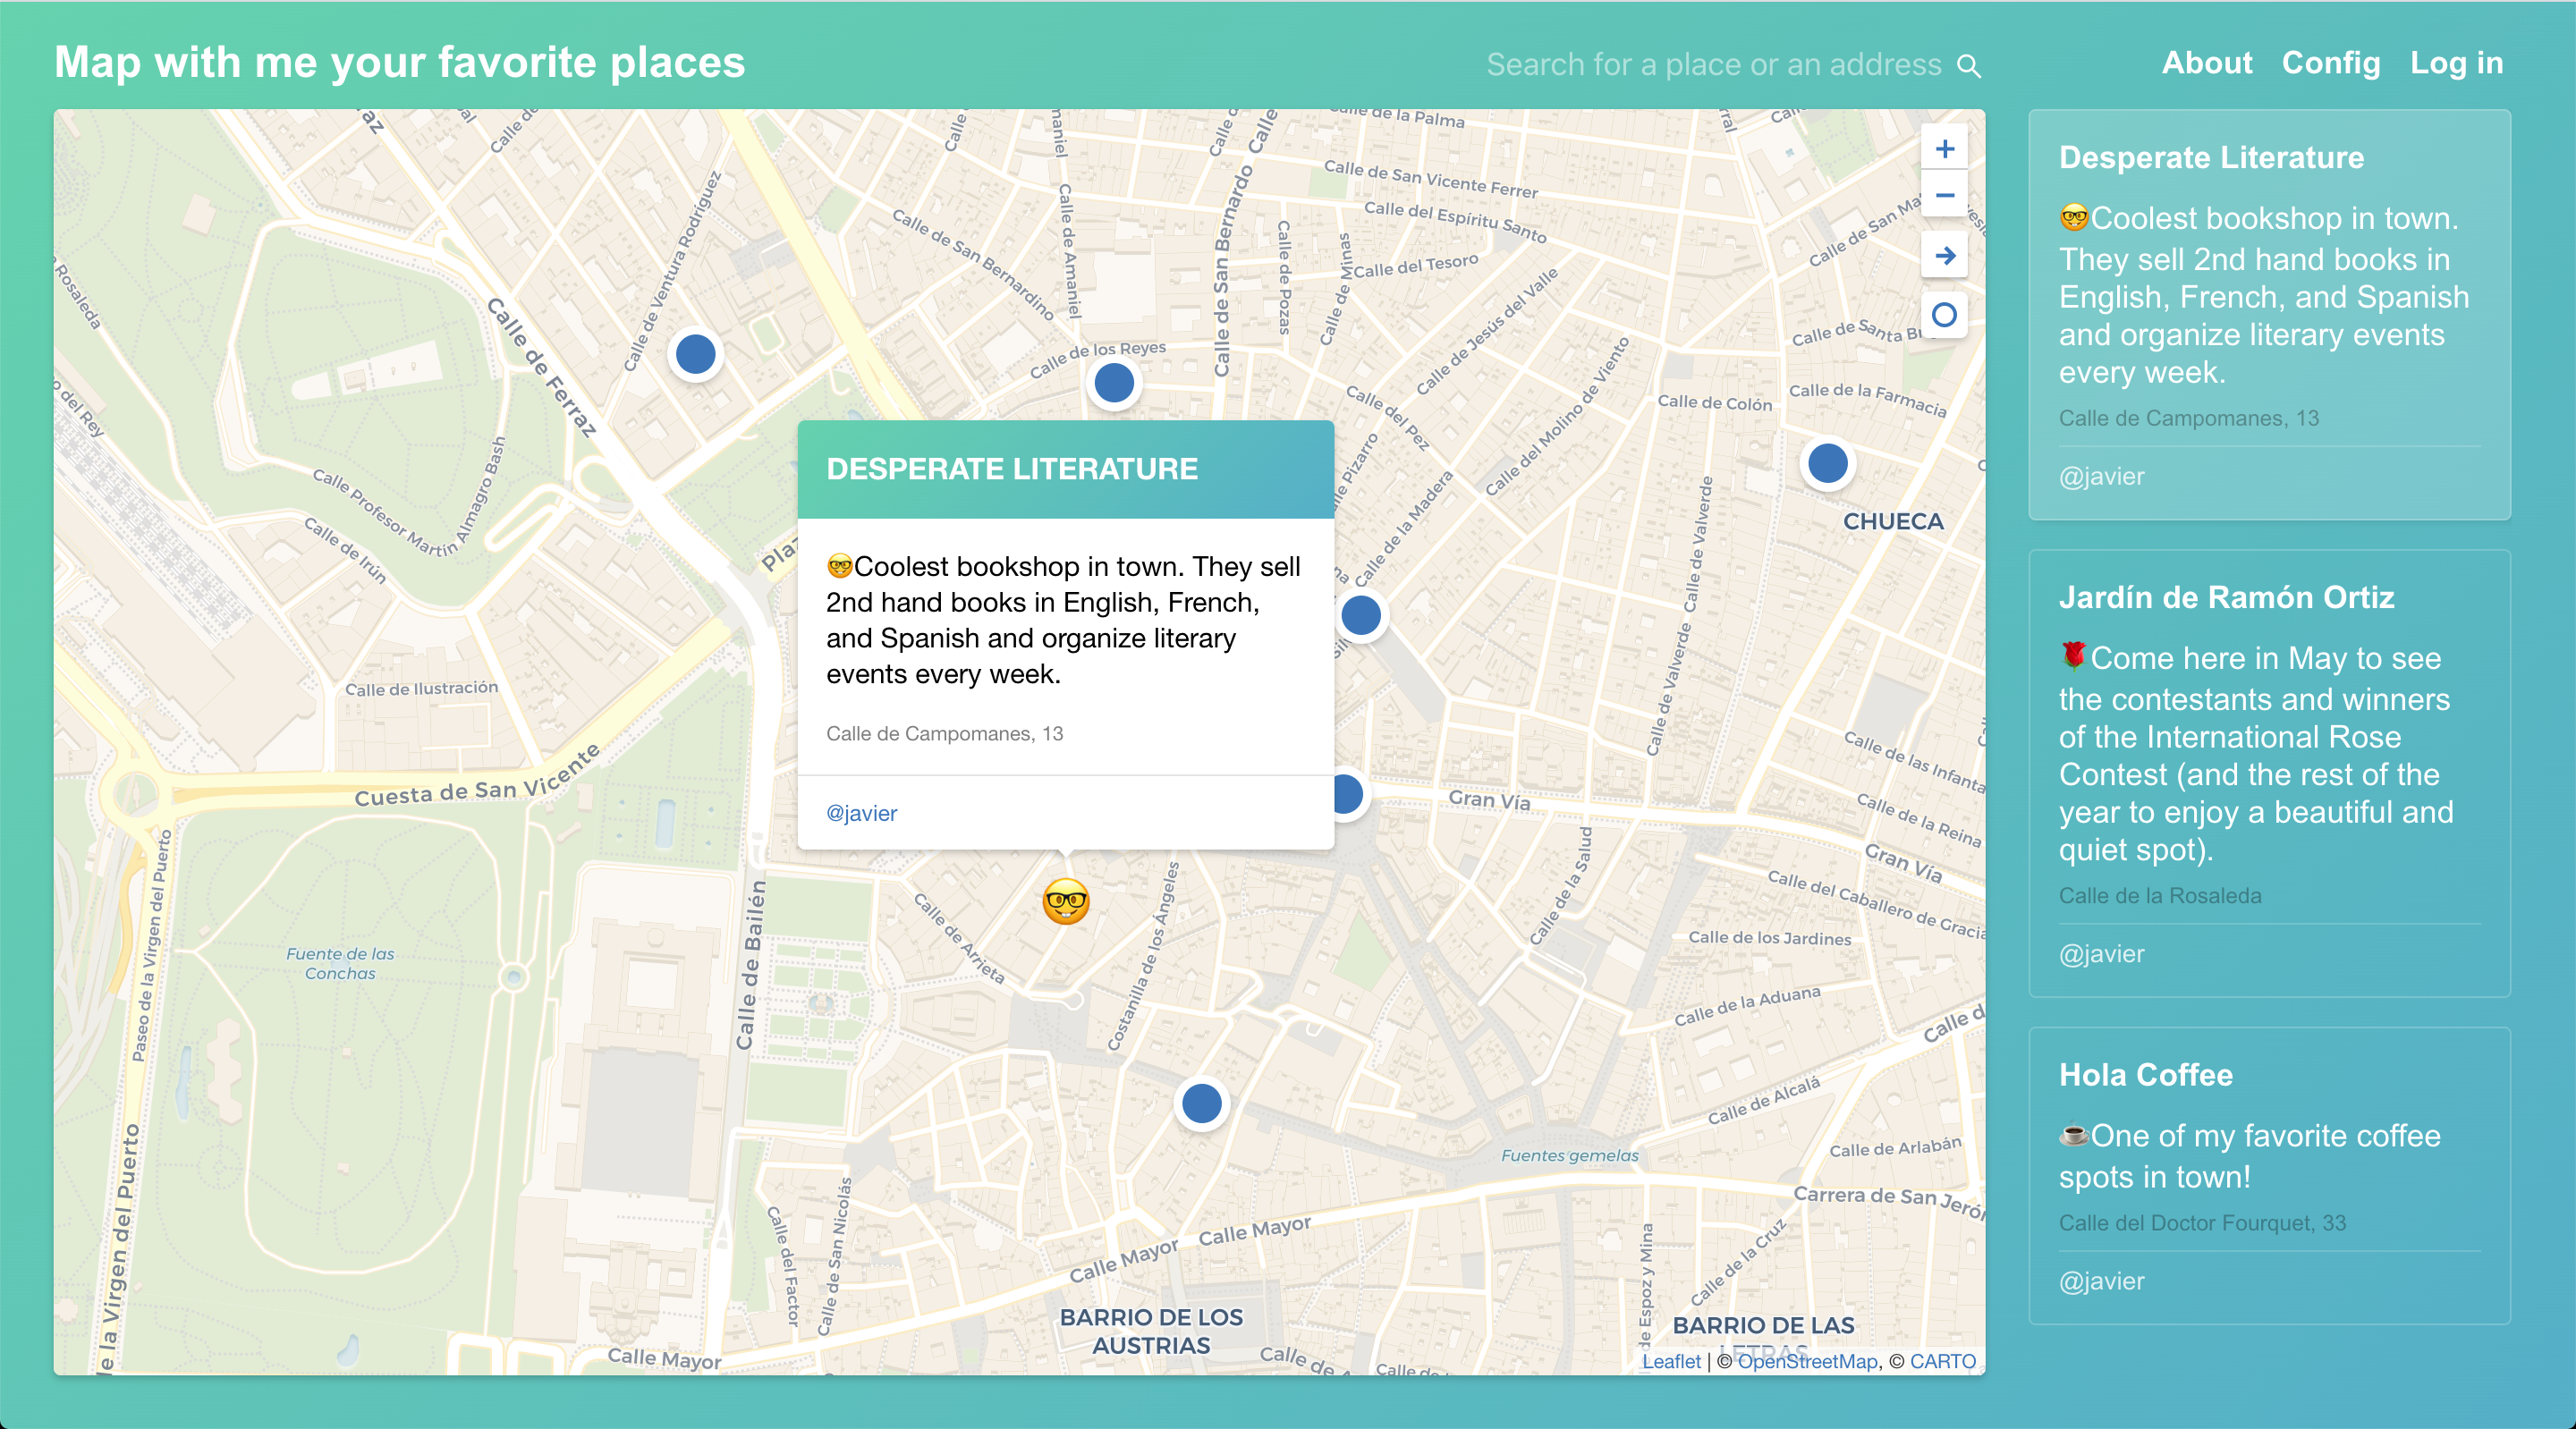Select the blue marker near Barrio de los Austrias
The width and height of the screenshot is (2576, 1429).
(1200, 1103)
